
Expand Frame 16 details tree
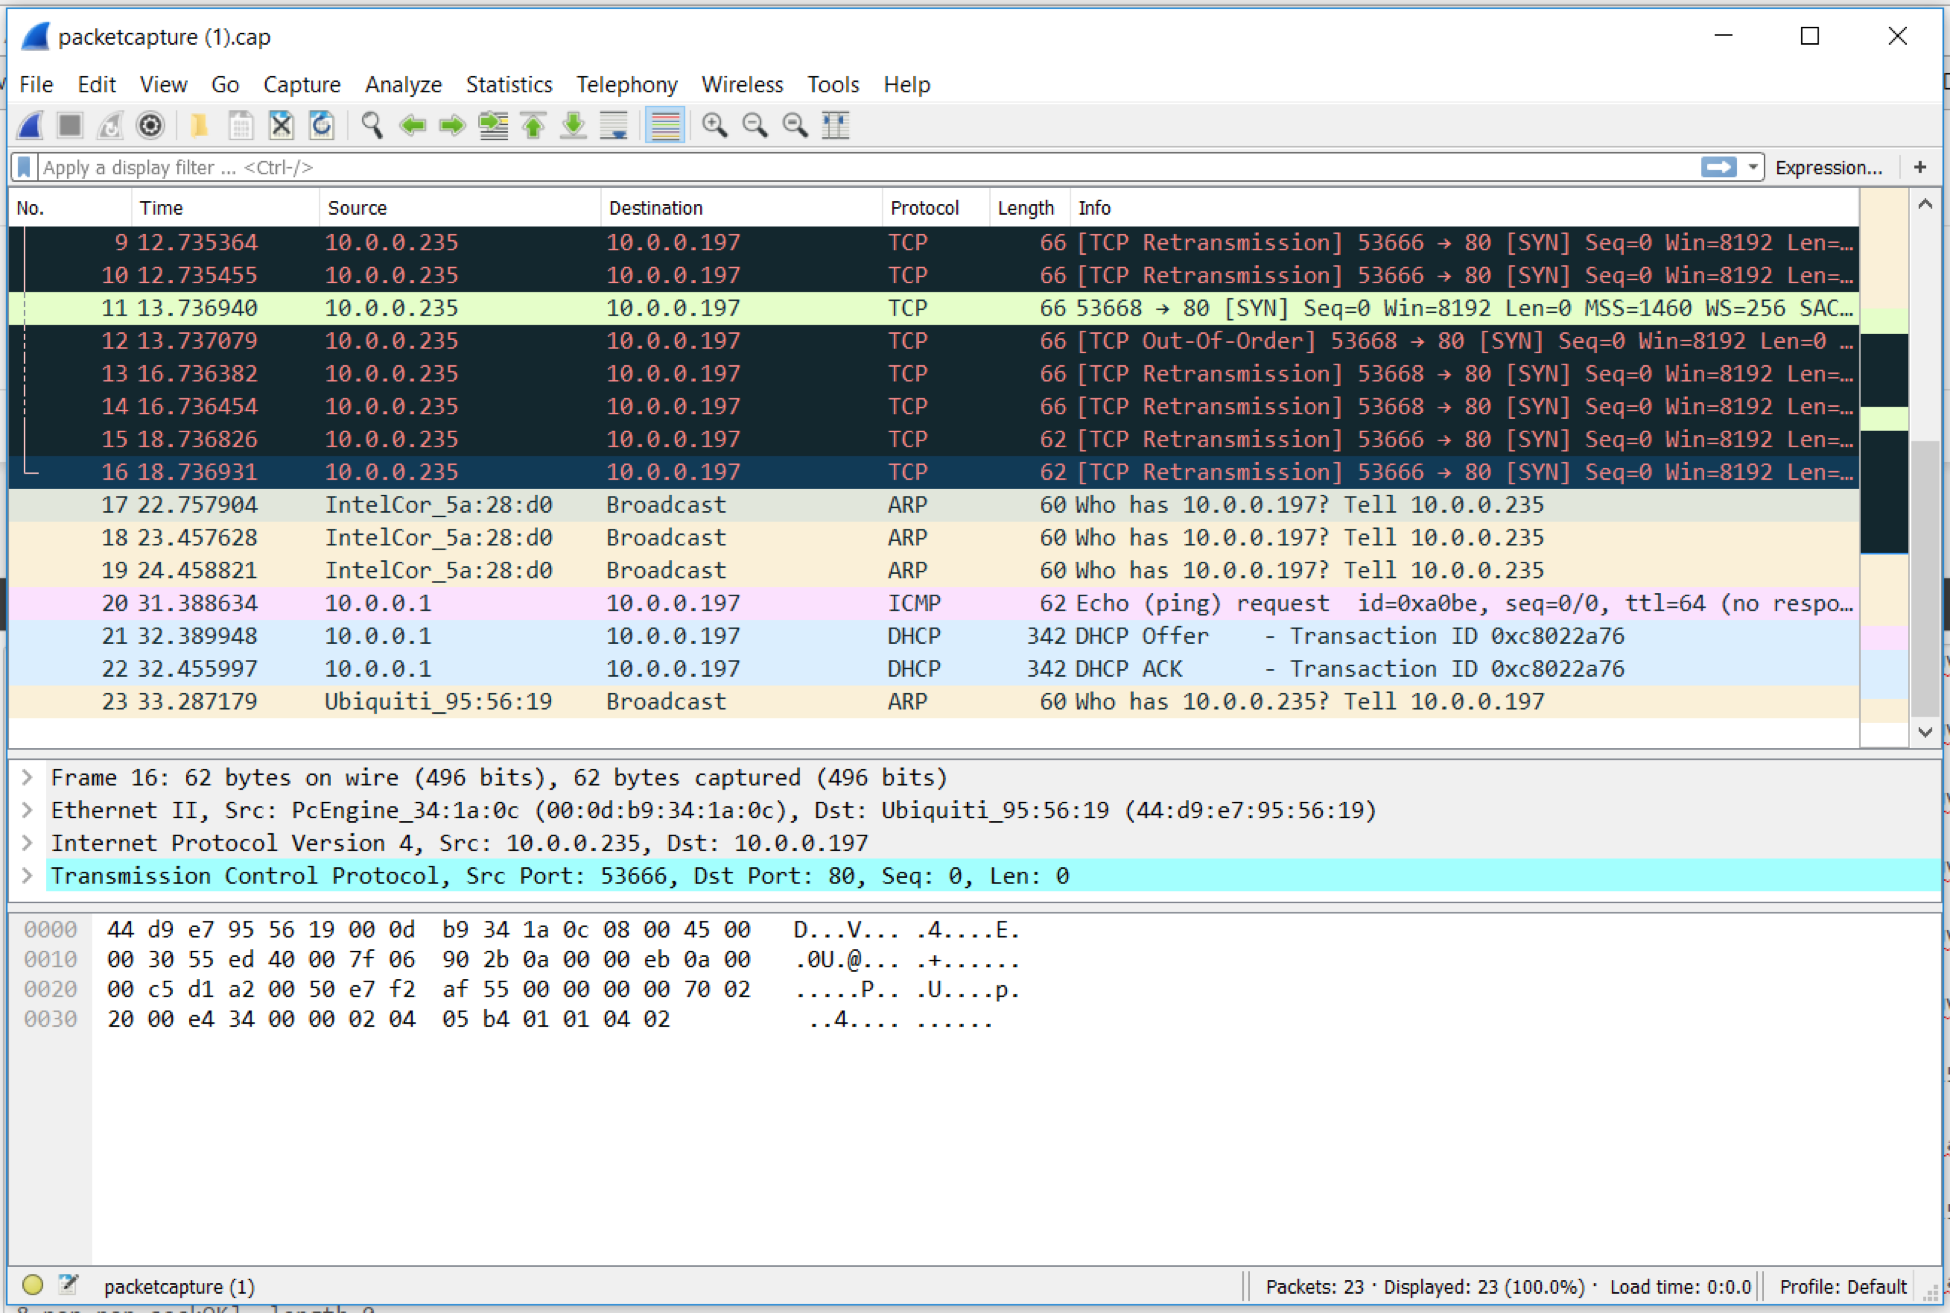tap(28, 777)
